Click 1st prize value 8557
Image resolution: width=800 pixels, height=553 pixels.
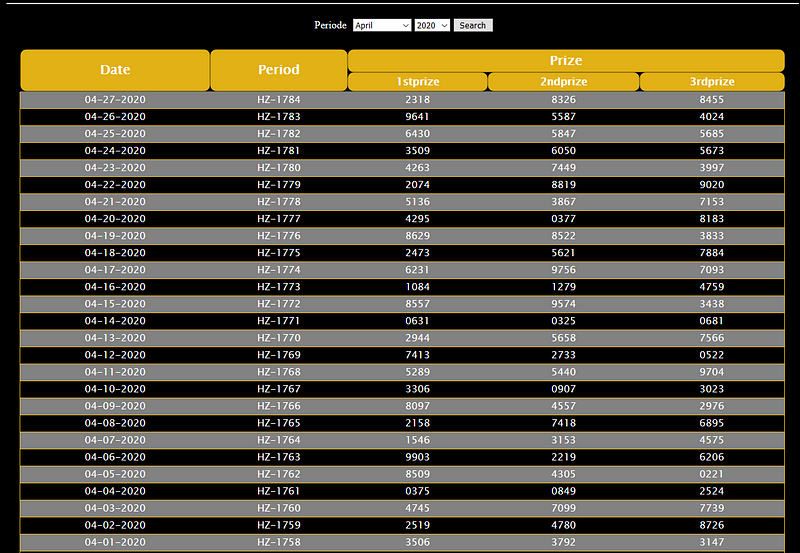[x=417, y=304]
